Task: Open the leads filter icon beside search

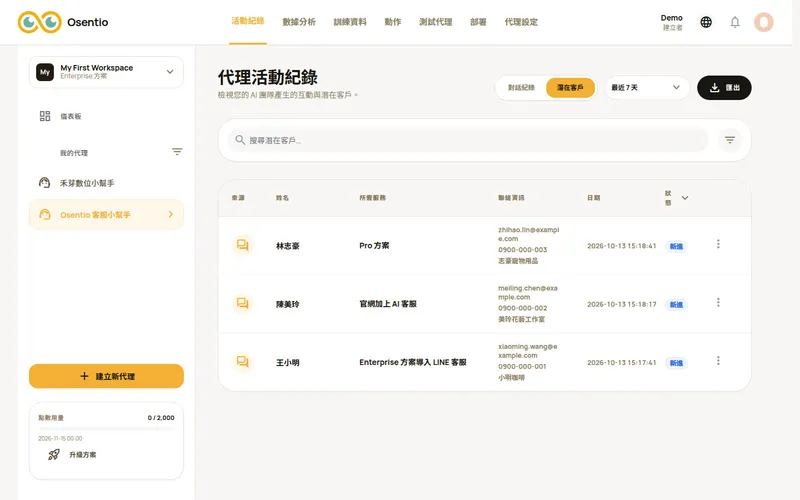Action: (x=730, y=140)
